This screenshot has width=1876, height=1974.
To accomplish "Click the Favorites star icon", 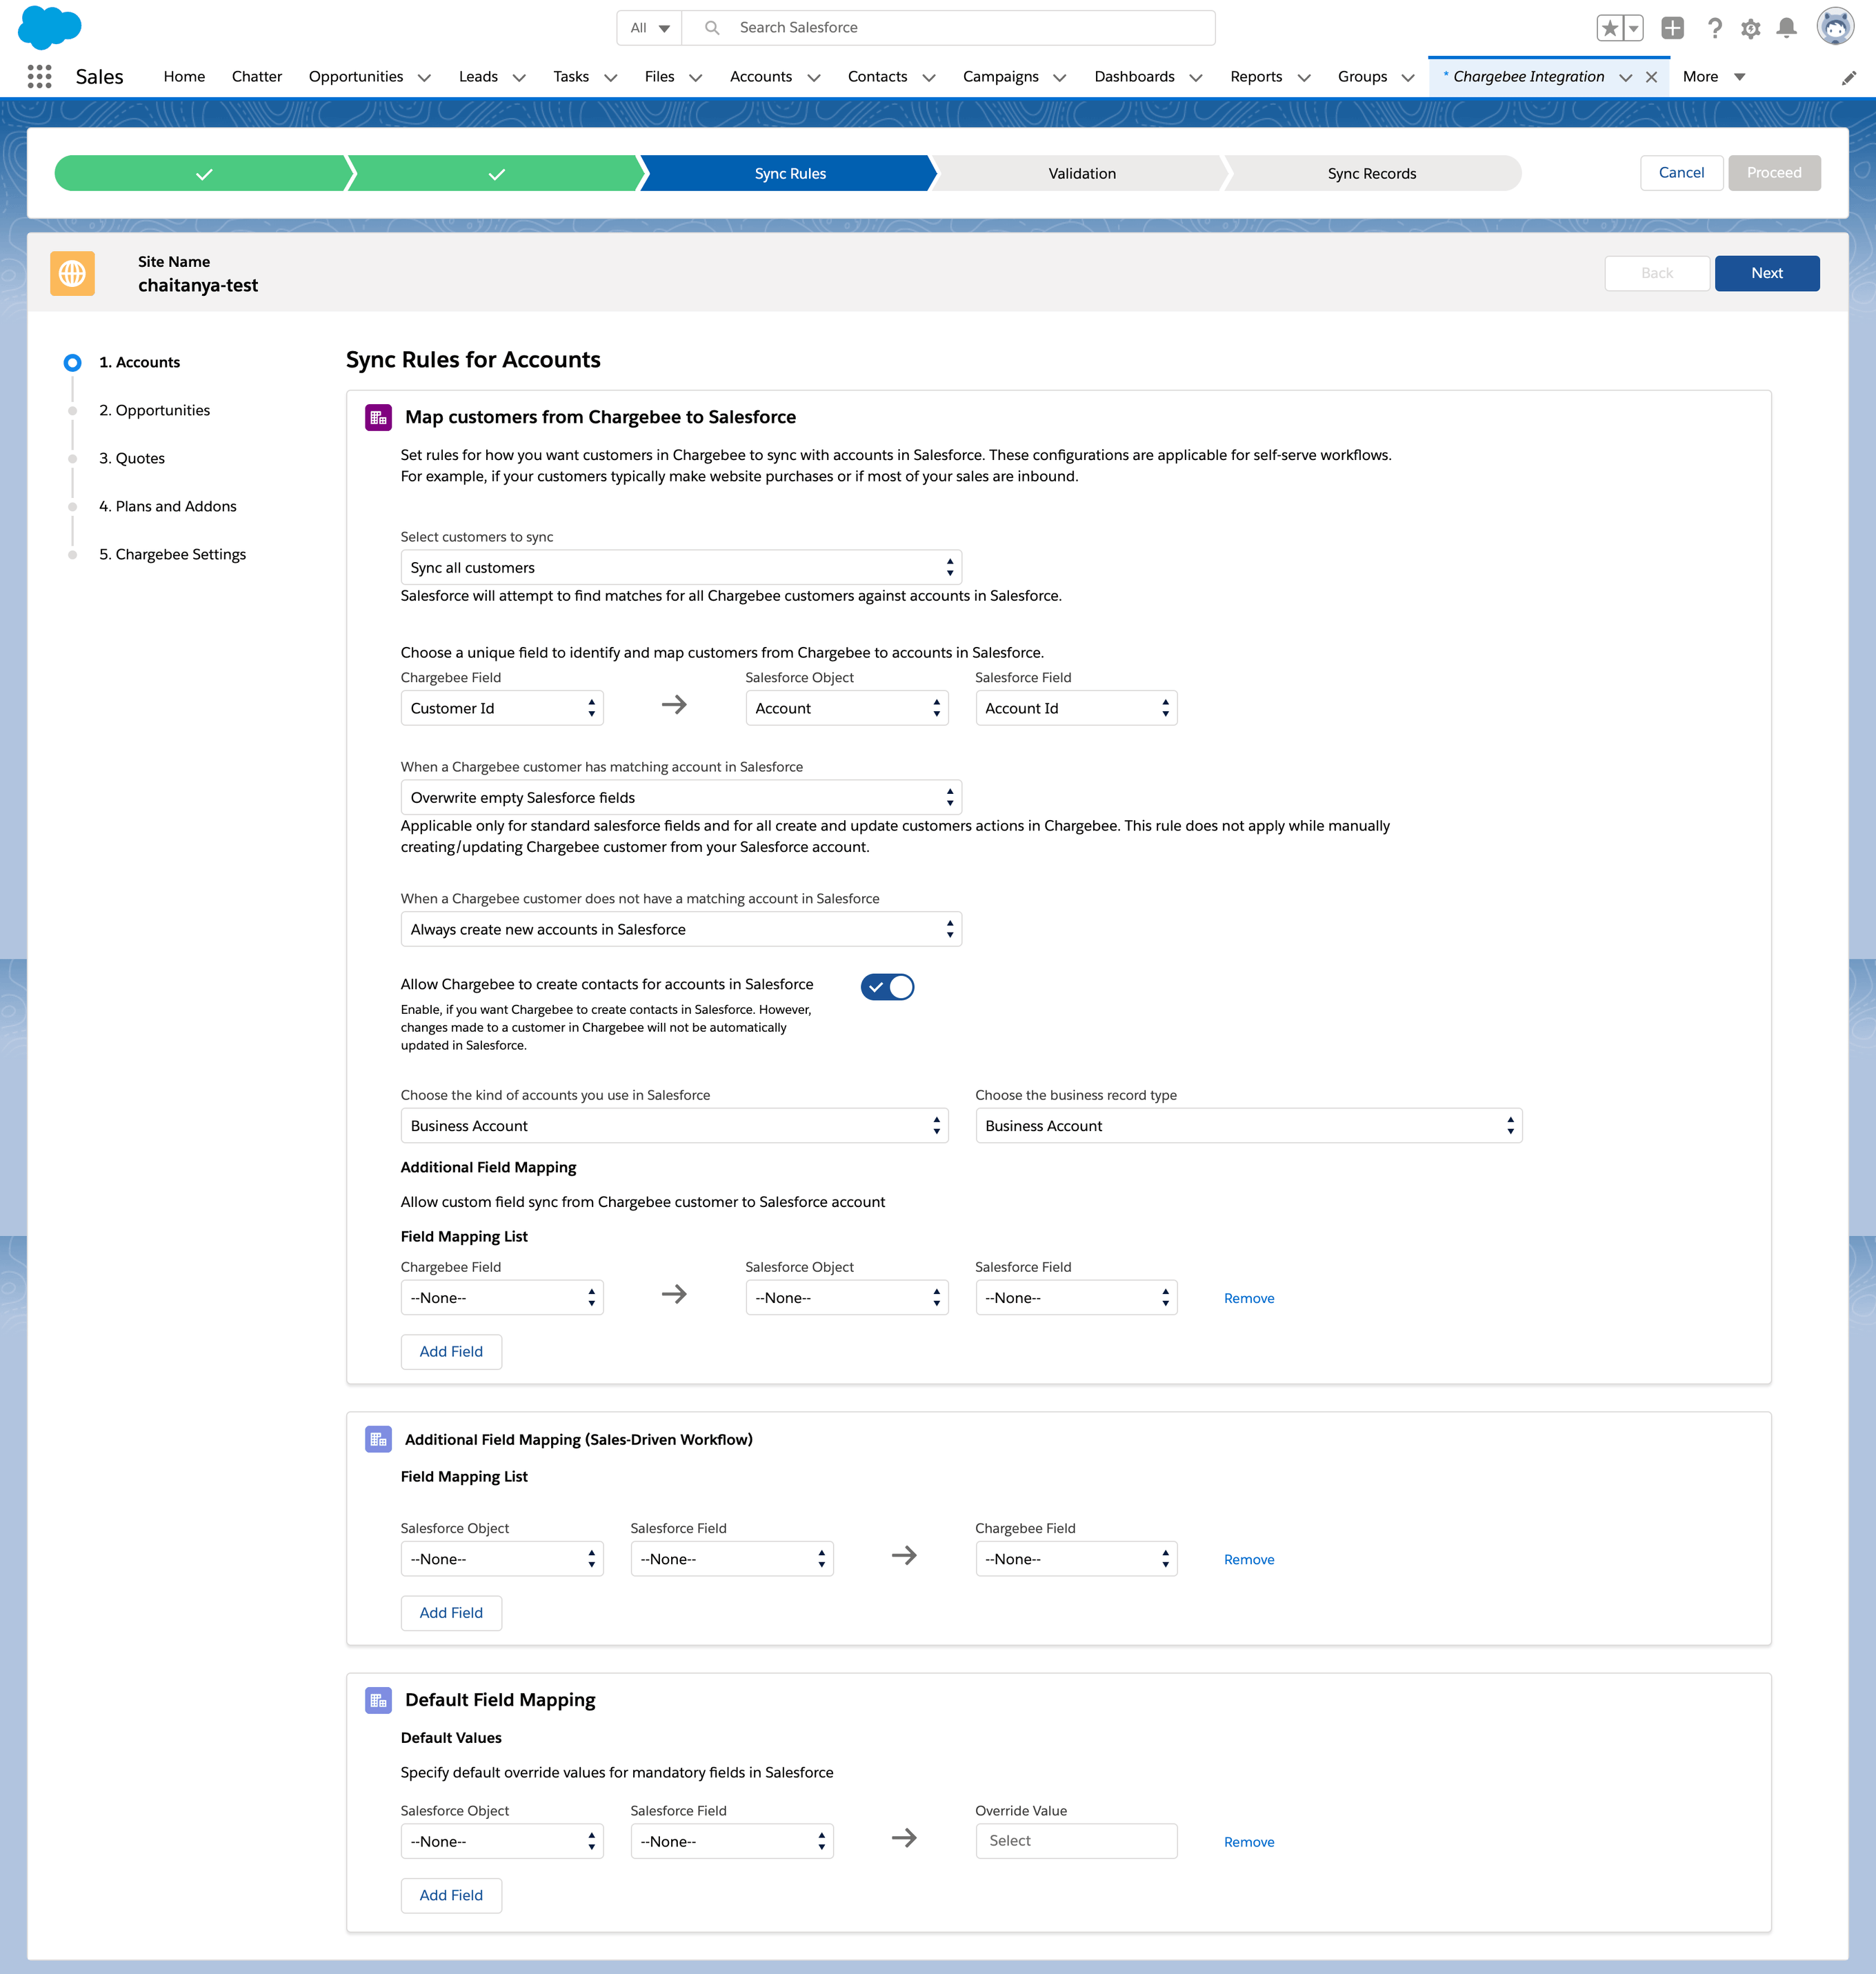I will click(x=1609, y=28).
